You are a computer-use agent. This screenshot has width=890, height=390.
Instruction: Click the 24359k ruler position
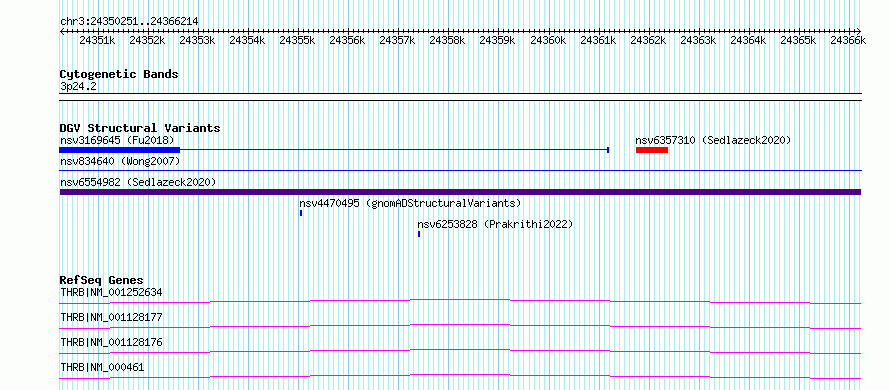[x=497, y=40]
